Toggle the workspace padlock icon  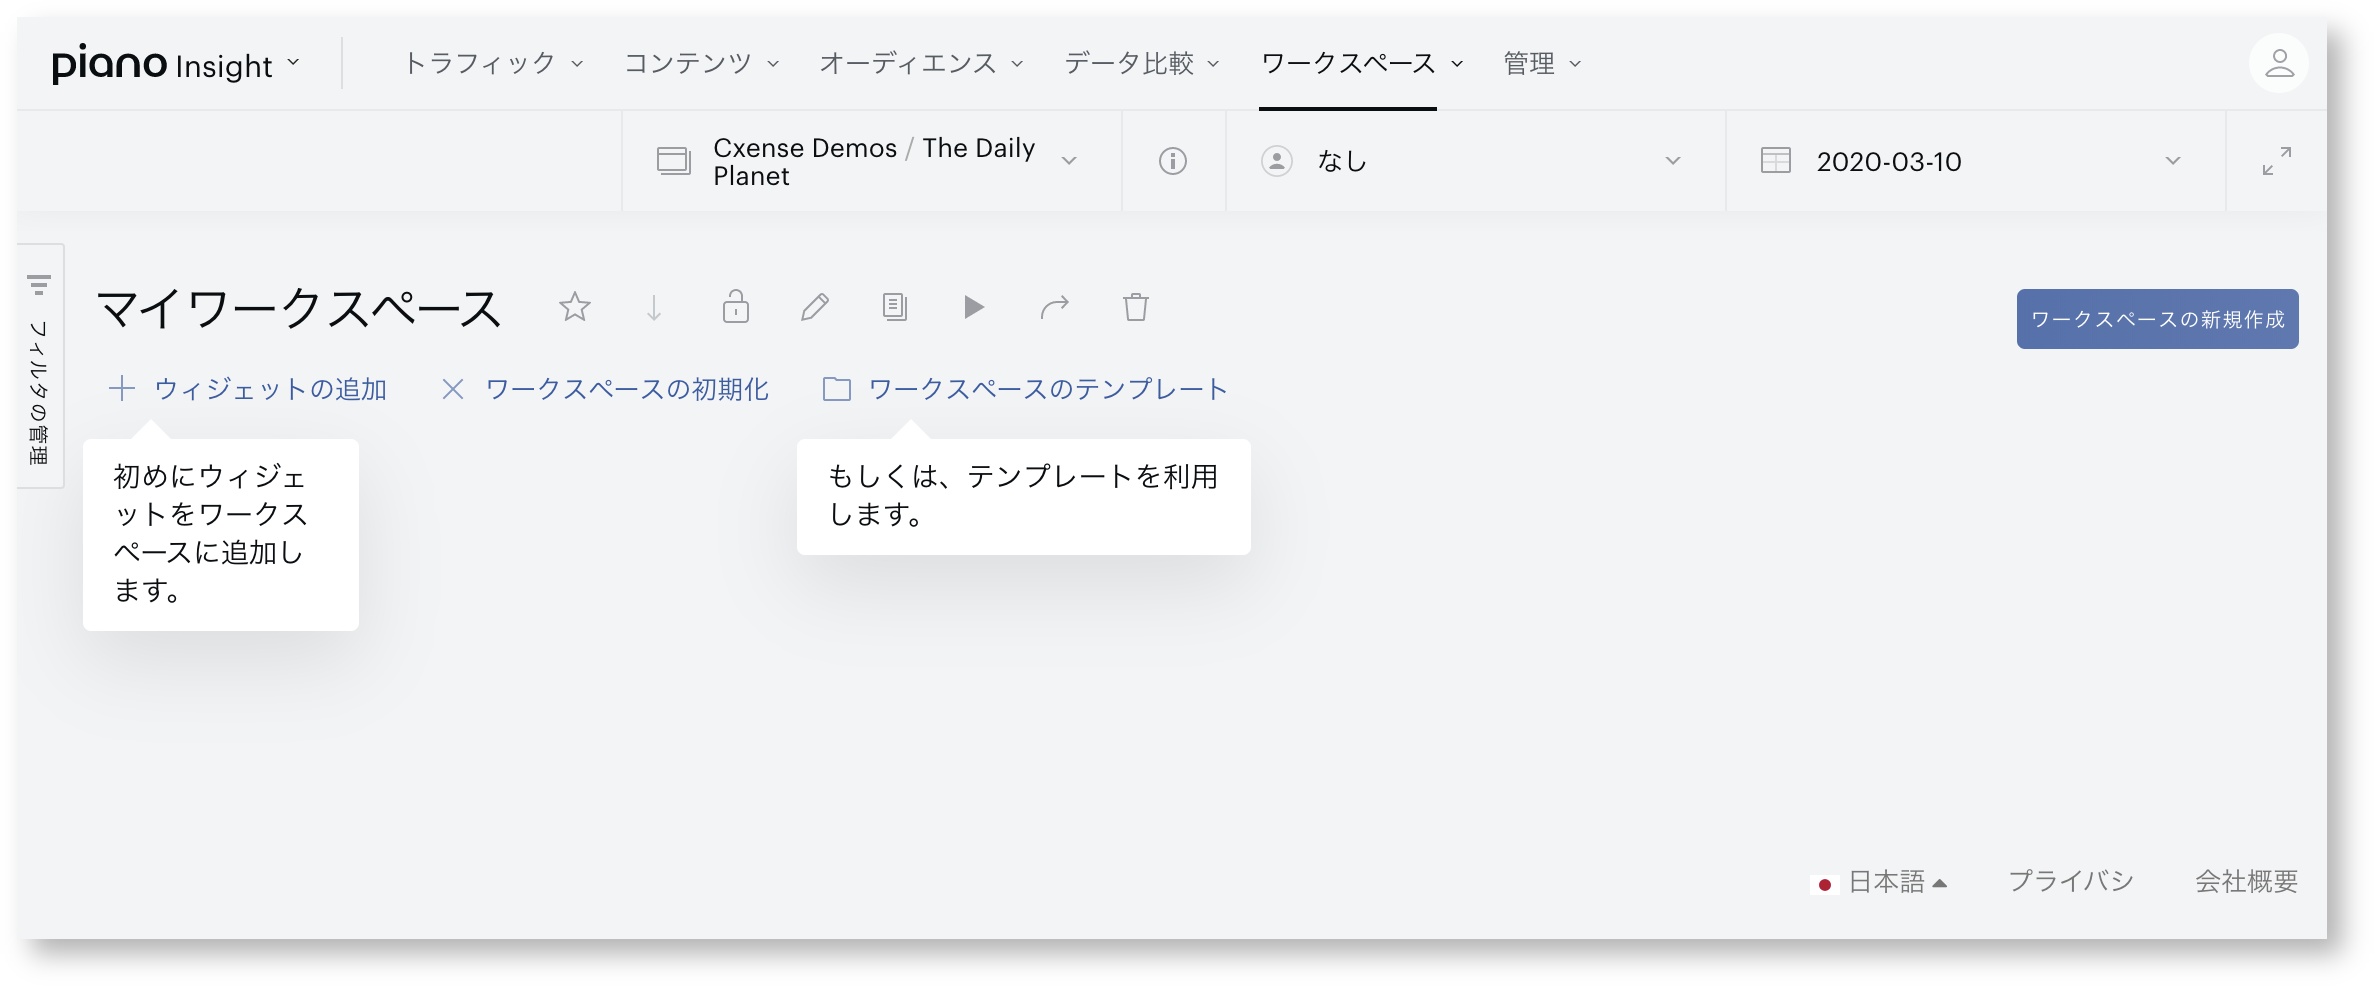736,306
